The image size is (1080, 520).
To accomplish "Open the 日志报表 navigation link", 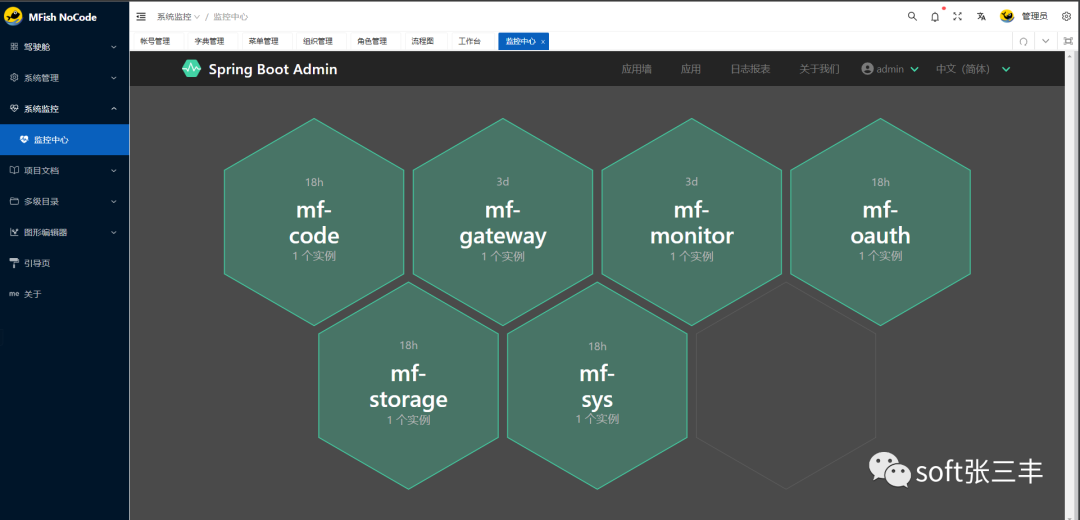I will [x=750, y=69].
